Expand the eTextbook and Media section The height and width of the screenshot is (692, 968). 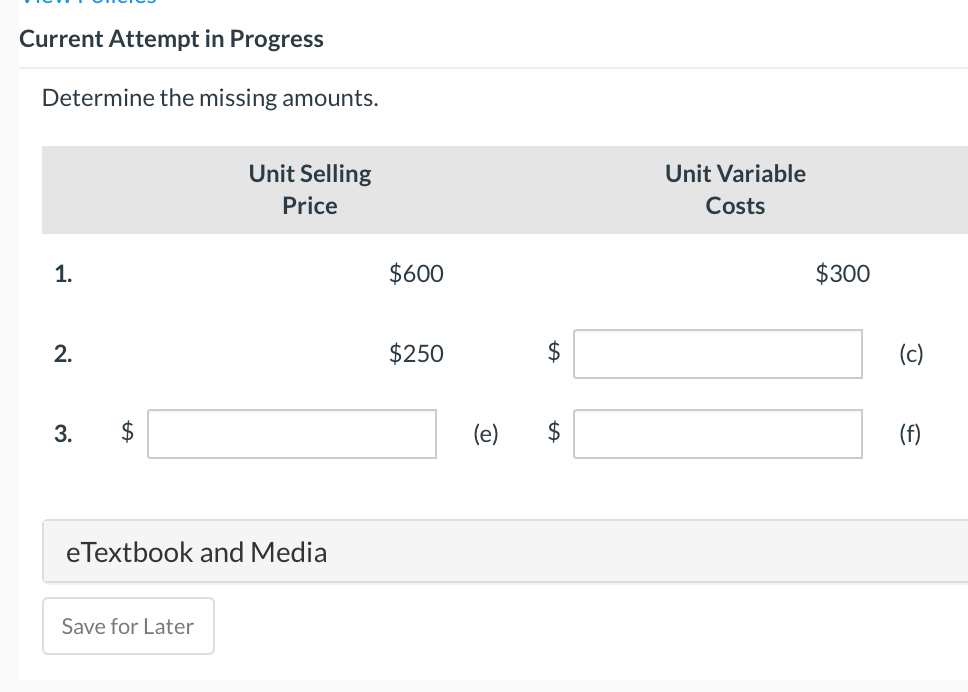[x=196, y=551]
